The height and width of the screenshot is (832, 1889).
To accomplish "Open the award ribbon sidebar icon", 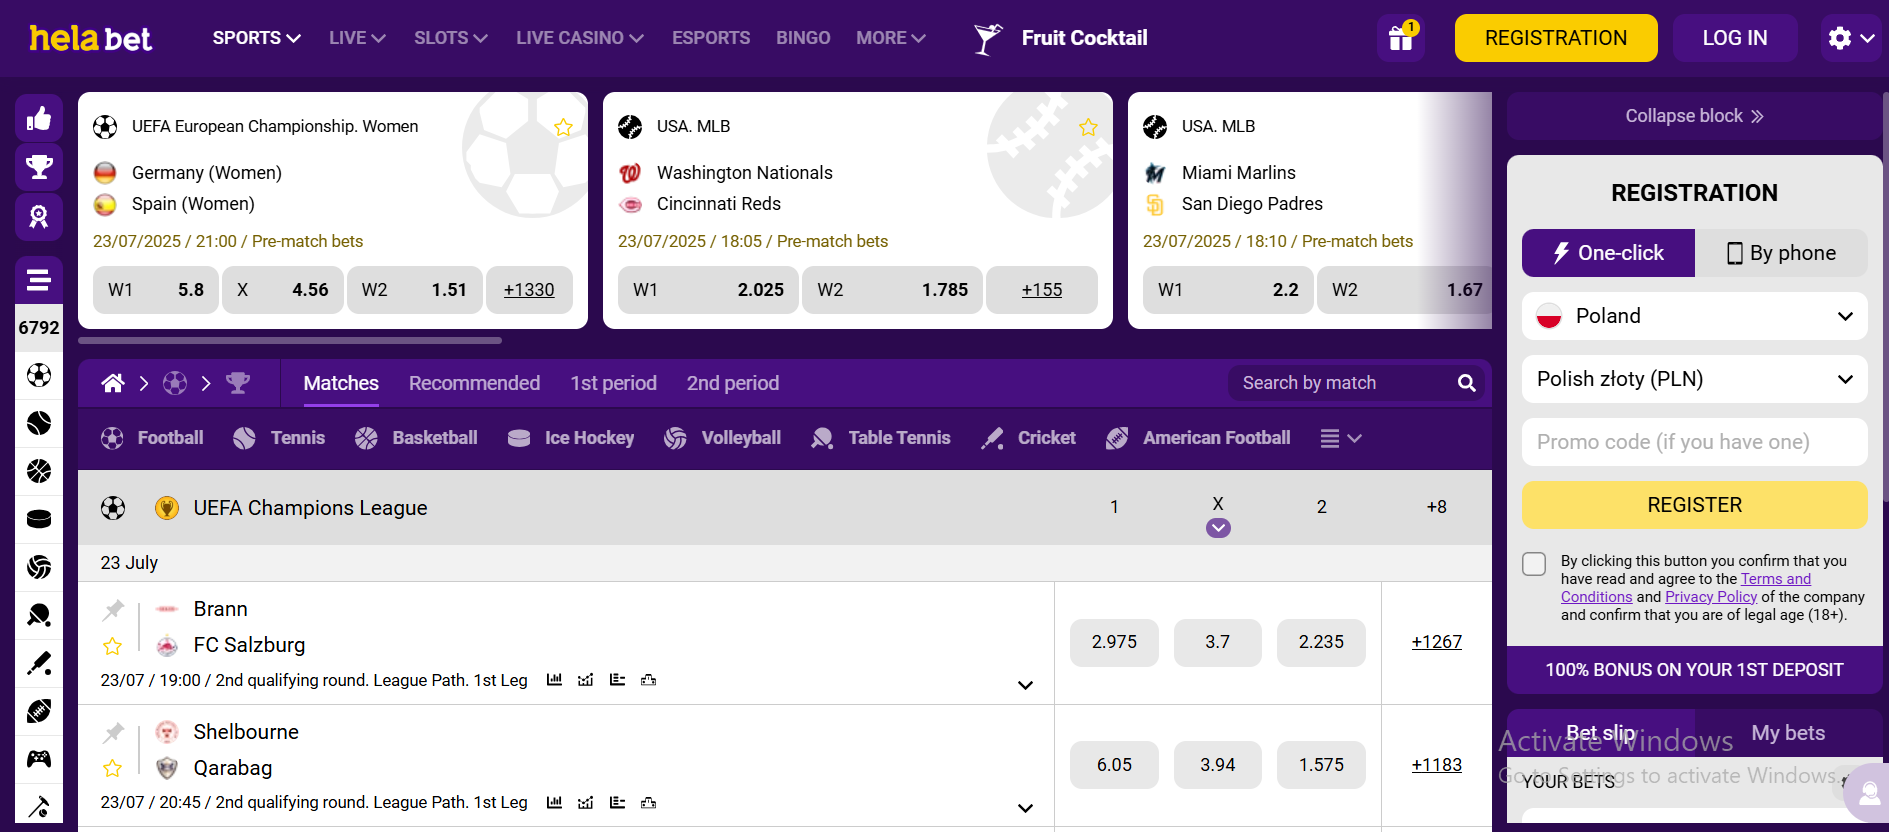I will 39,216.
